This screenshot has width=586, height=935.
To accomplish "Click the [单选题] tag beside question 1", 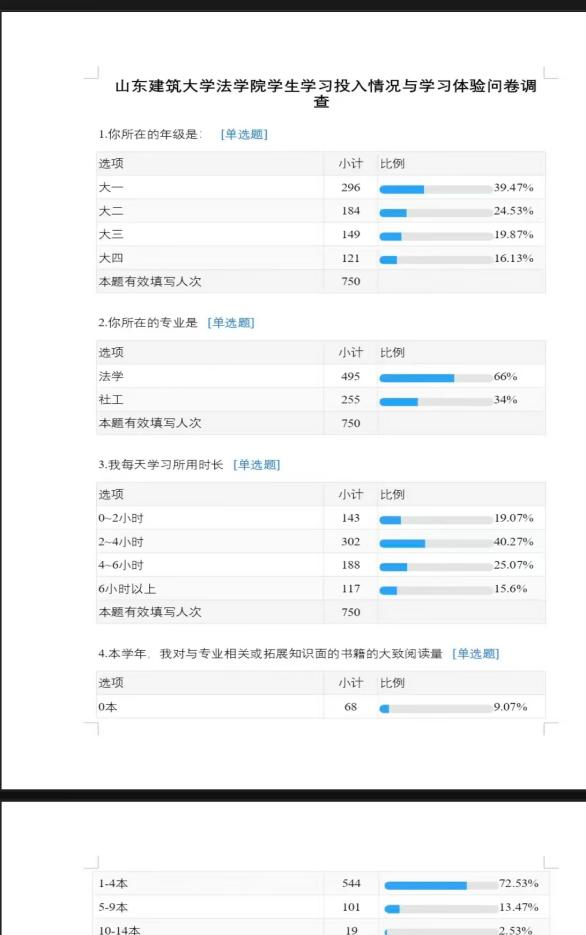I will 244,134.
